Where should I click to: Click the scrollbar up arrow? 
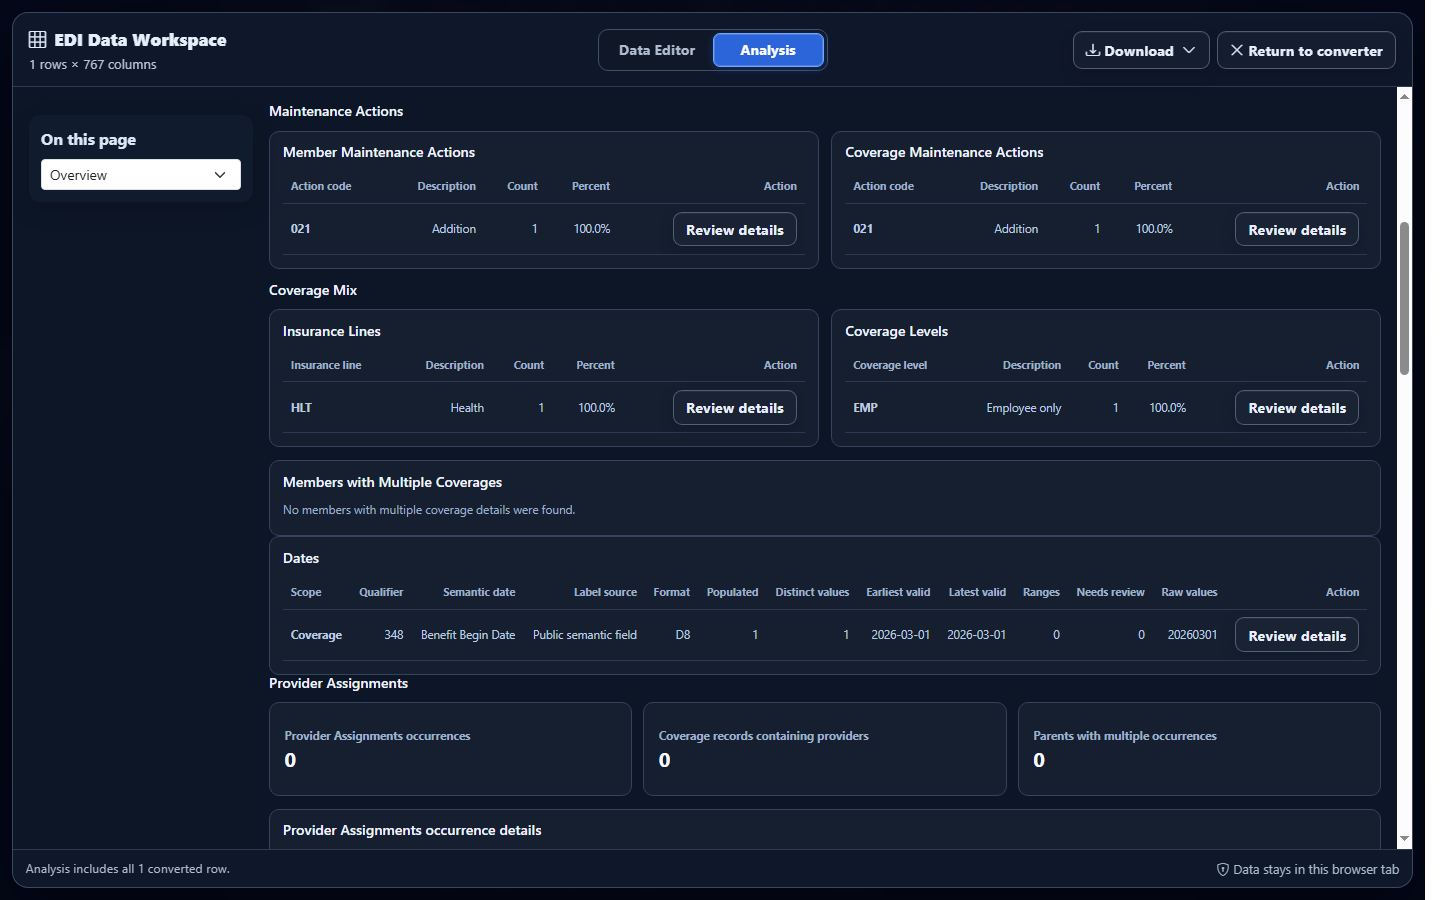pos(1404,96)
